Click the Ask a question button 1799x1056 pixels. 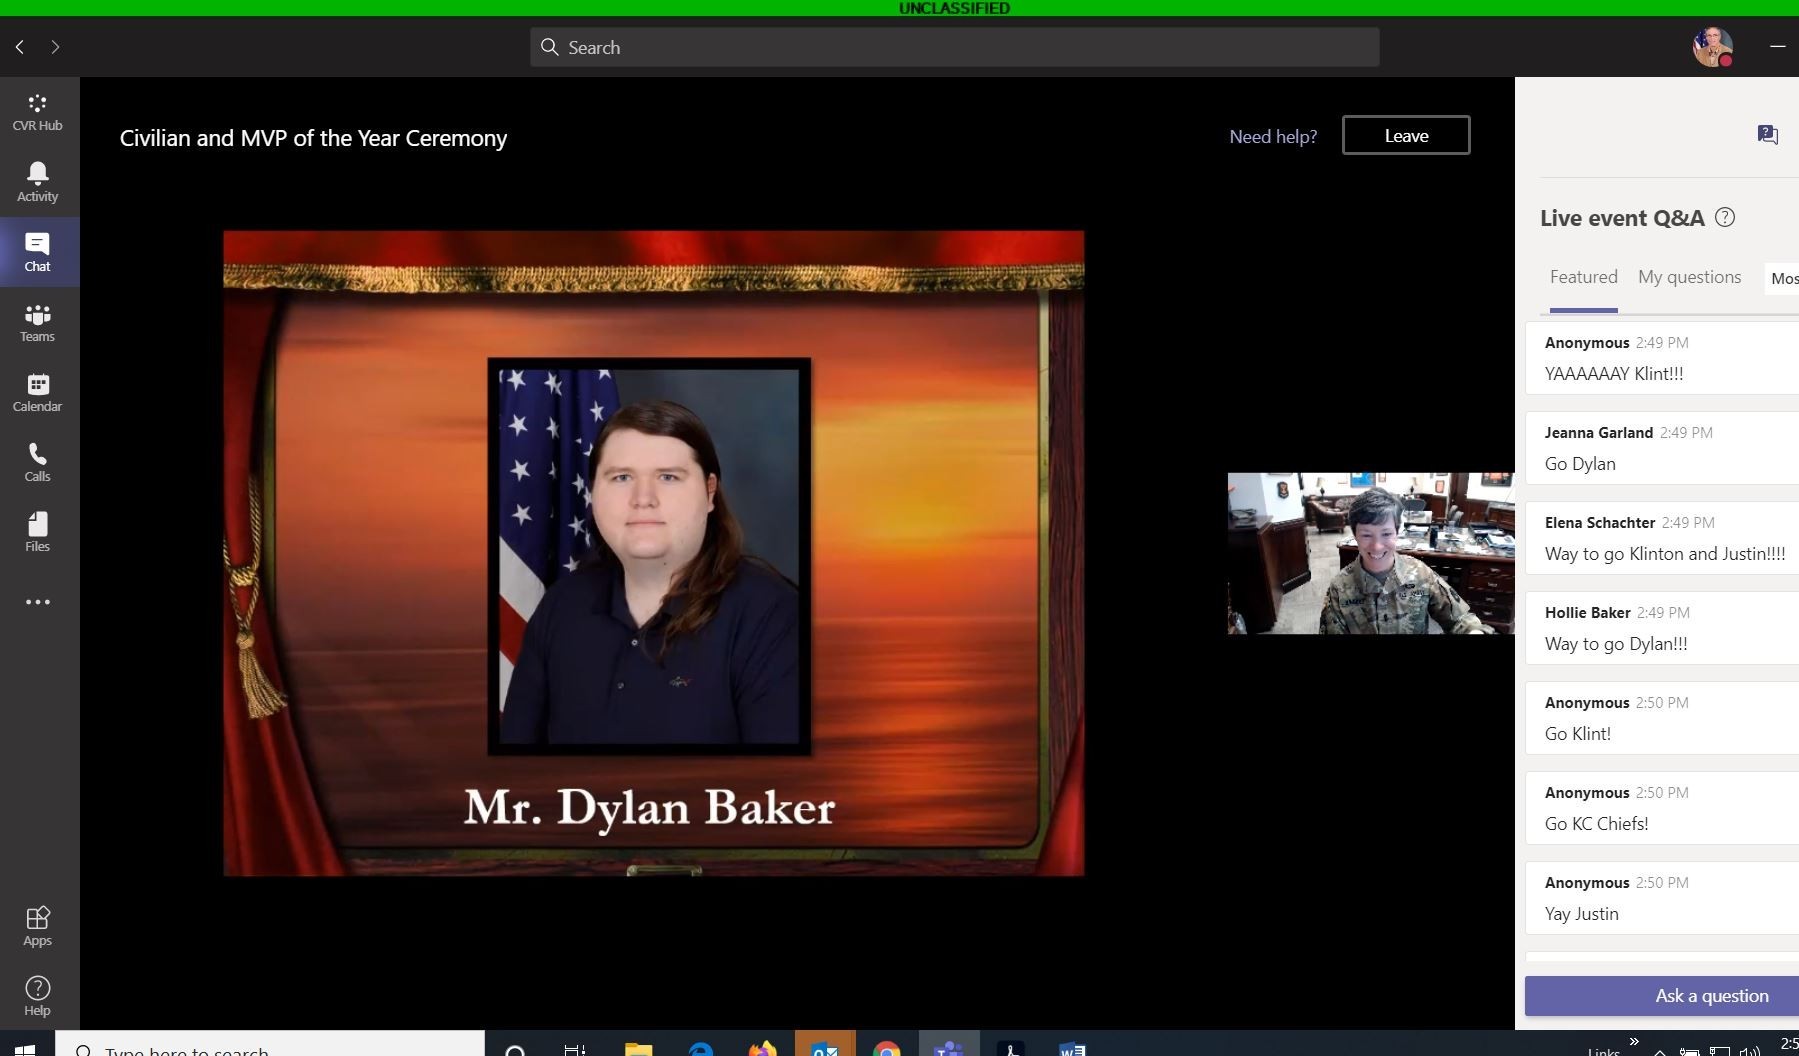click(x=1662, y=996)
